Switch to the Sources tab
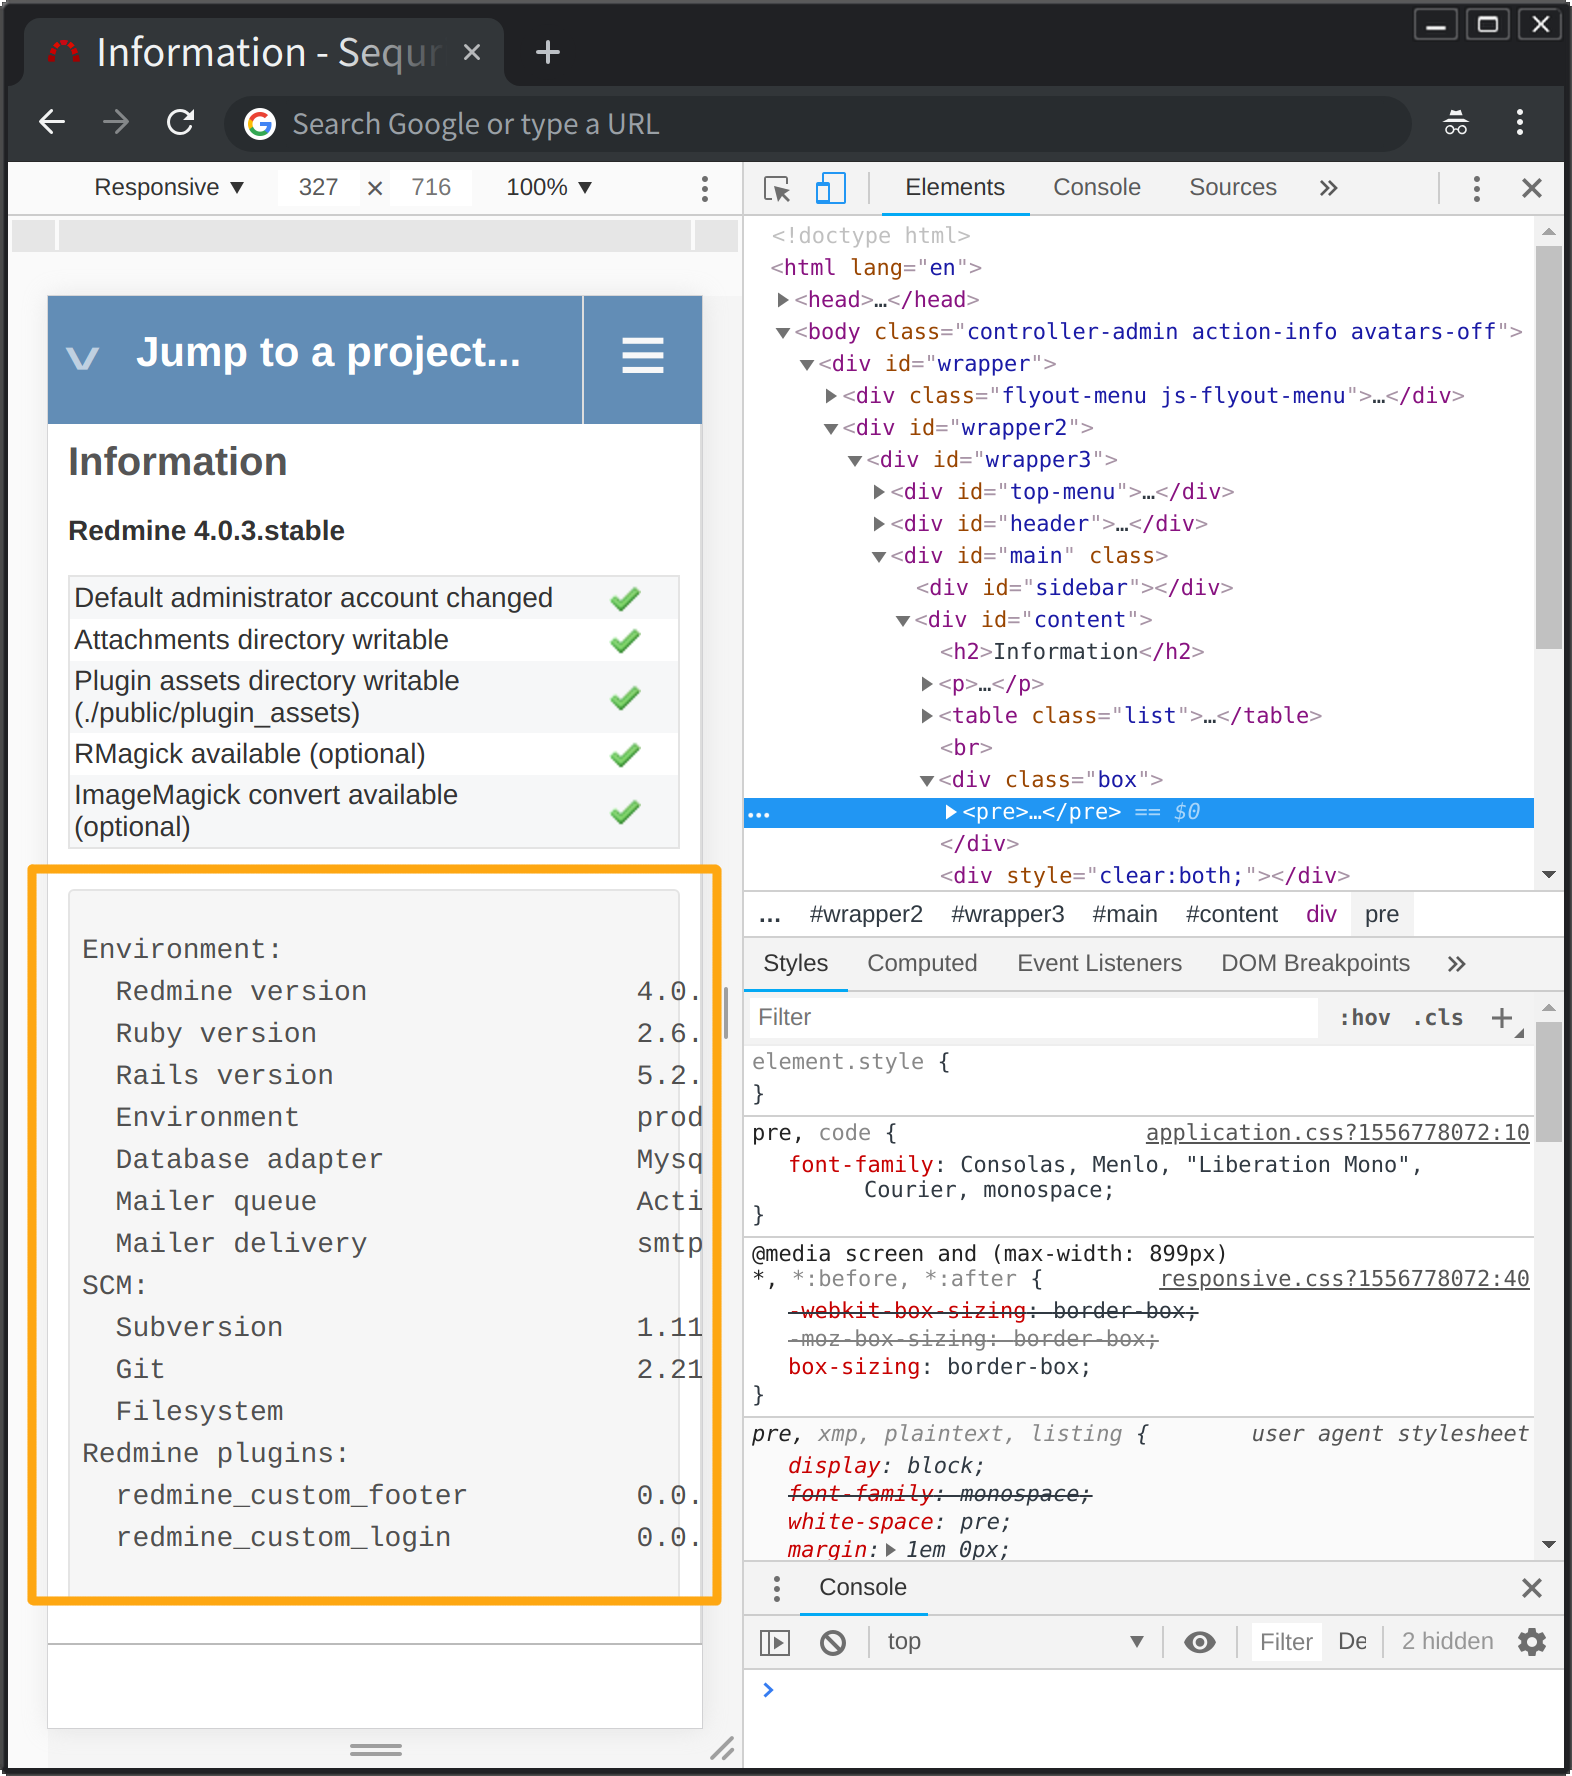The height and width of the screenshot is (1776, 1572). (x=1233, y=188)
